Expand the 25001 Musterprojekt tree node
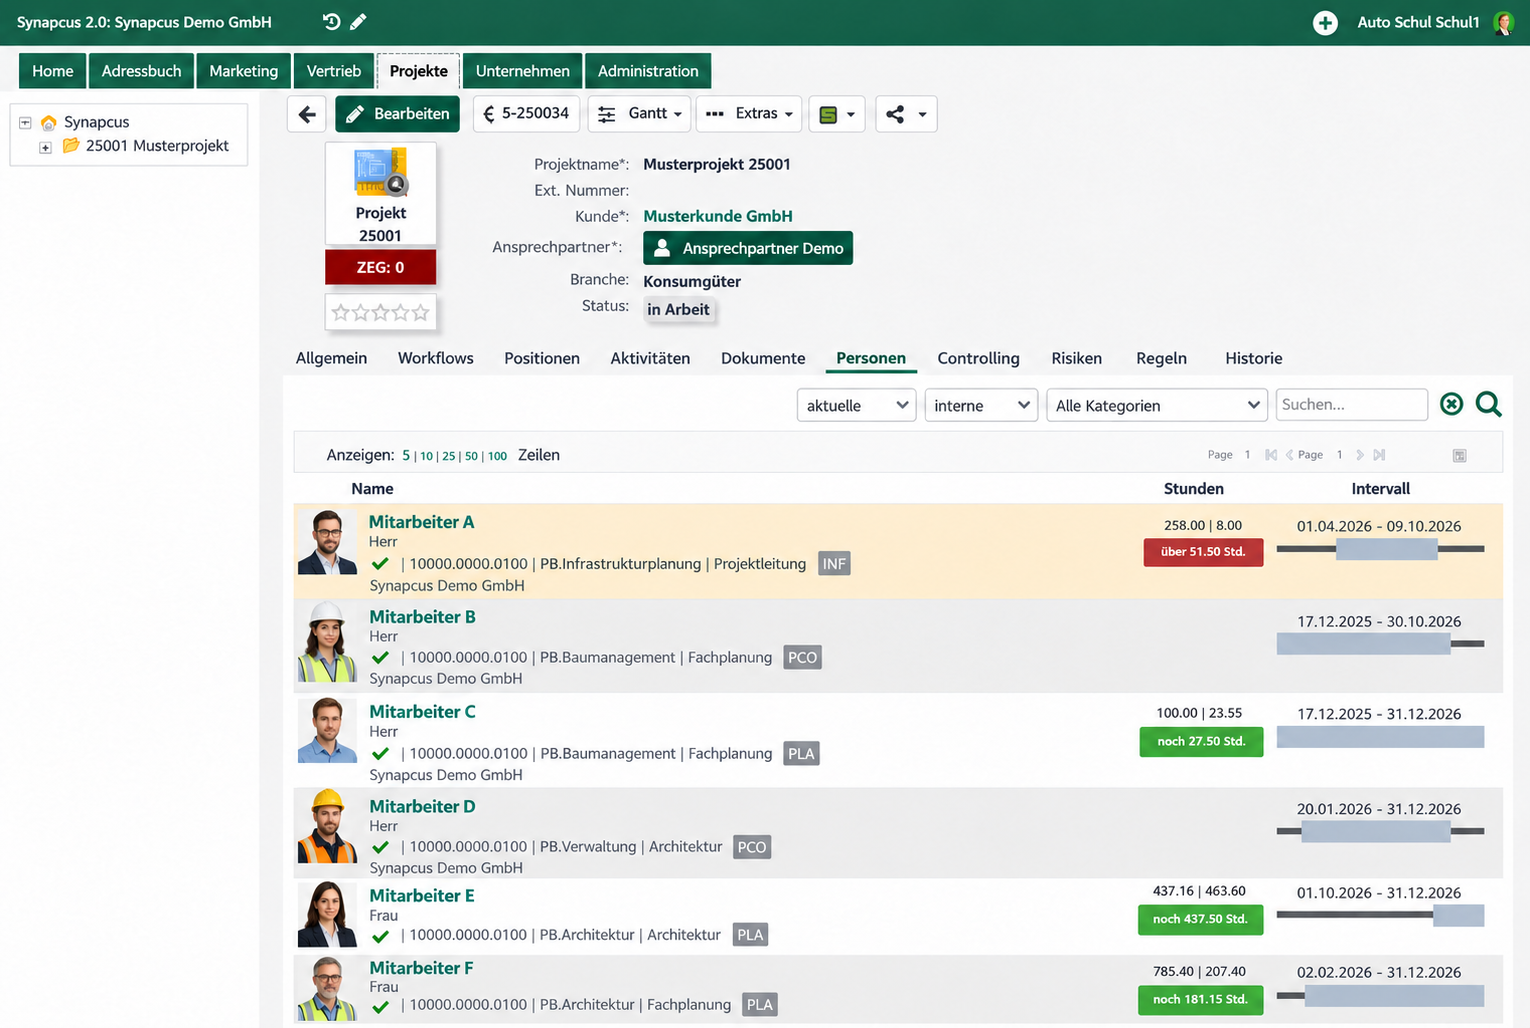 (x=45, y=147)
